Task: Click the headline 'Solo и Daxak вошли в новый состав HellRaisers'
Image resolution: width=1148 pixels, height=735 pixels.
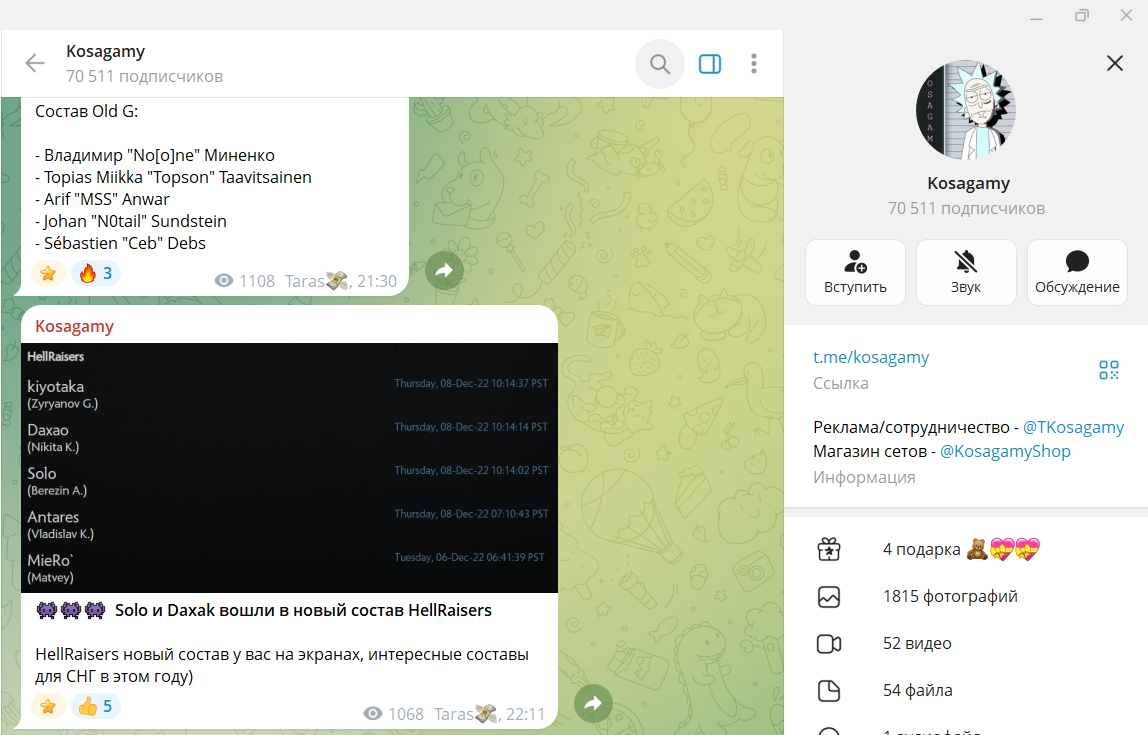Action: (x=303, y=611)
